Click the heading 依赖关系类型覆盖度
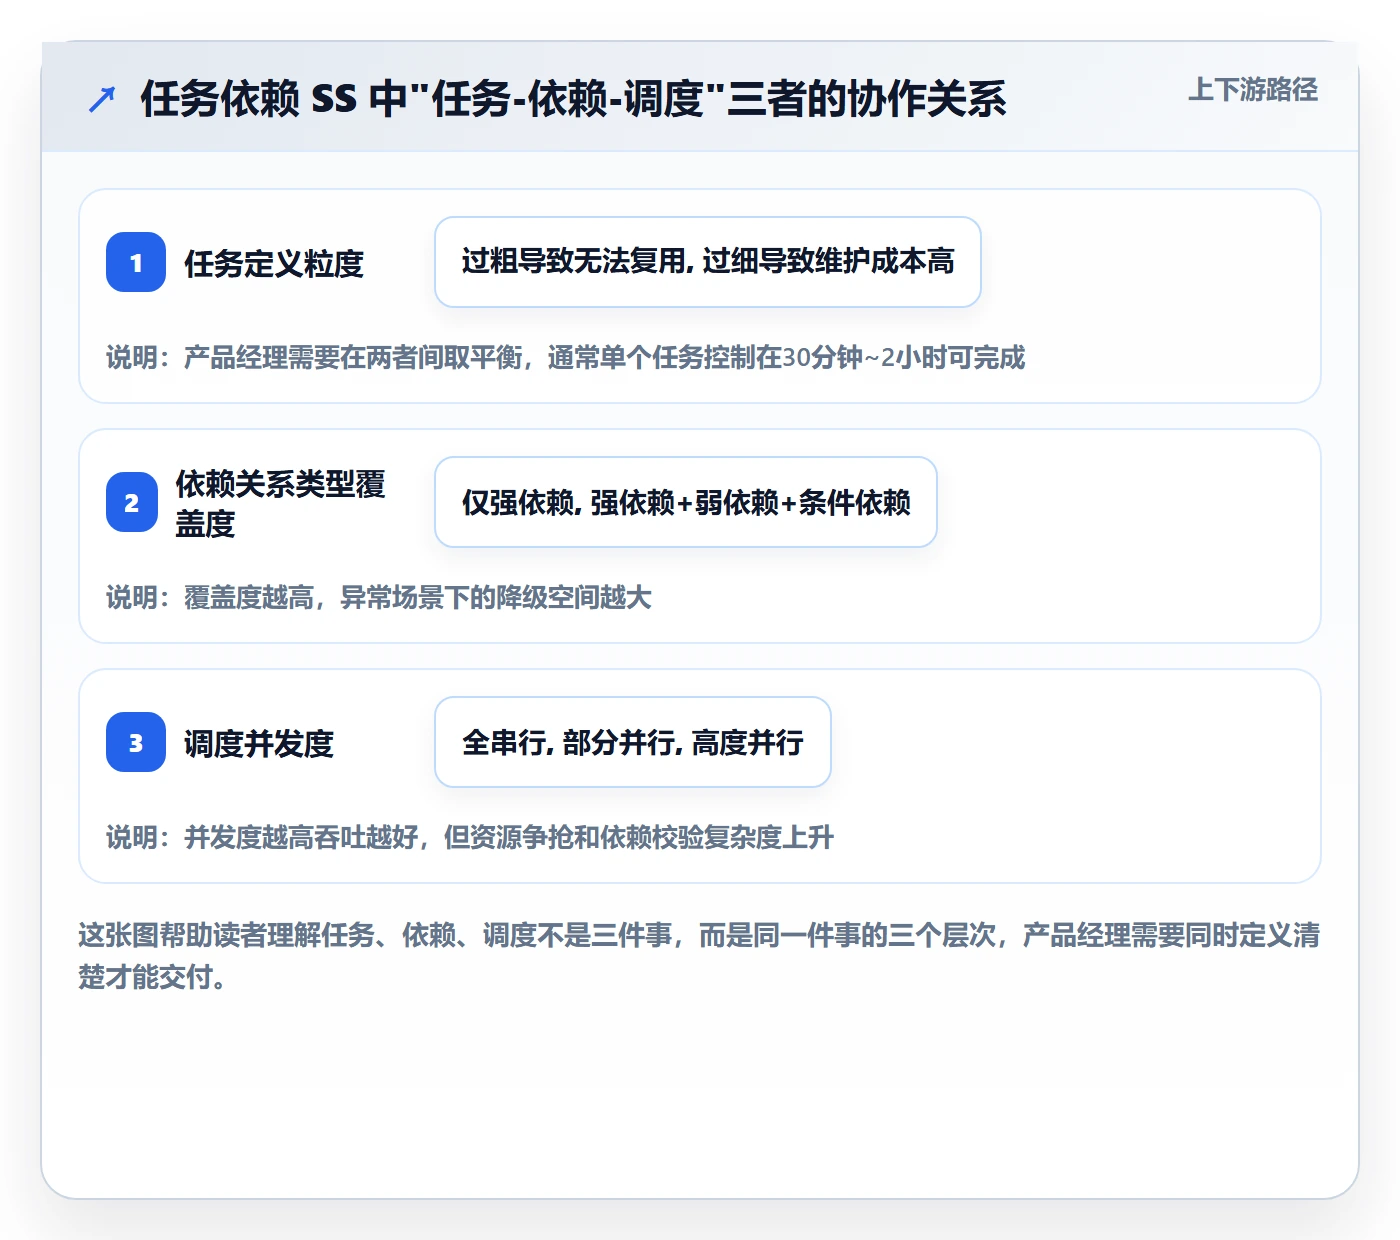 (281, 503)
